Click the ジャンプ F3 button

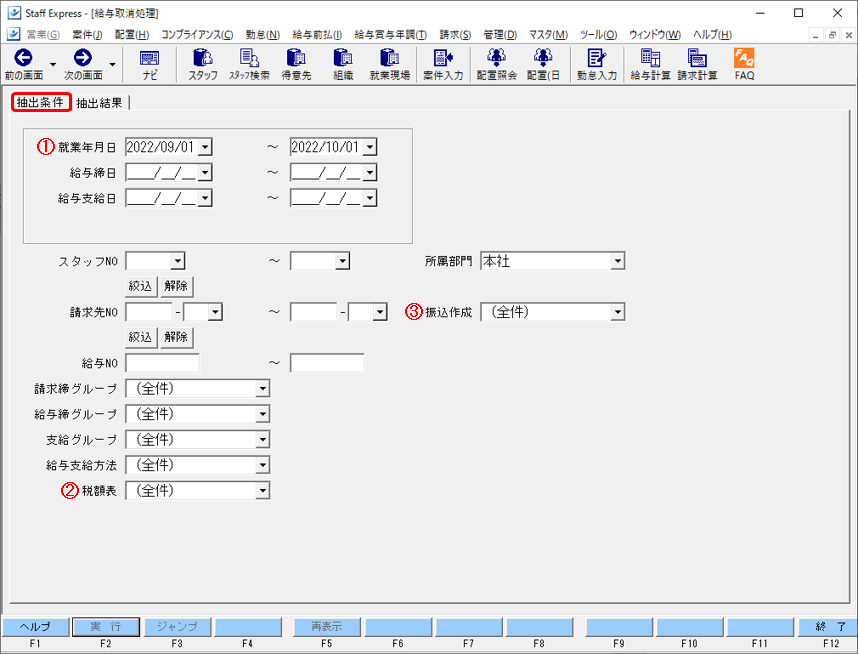pos(177,627)
